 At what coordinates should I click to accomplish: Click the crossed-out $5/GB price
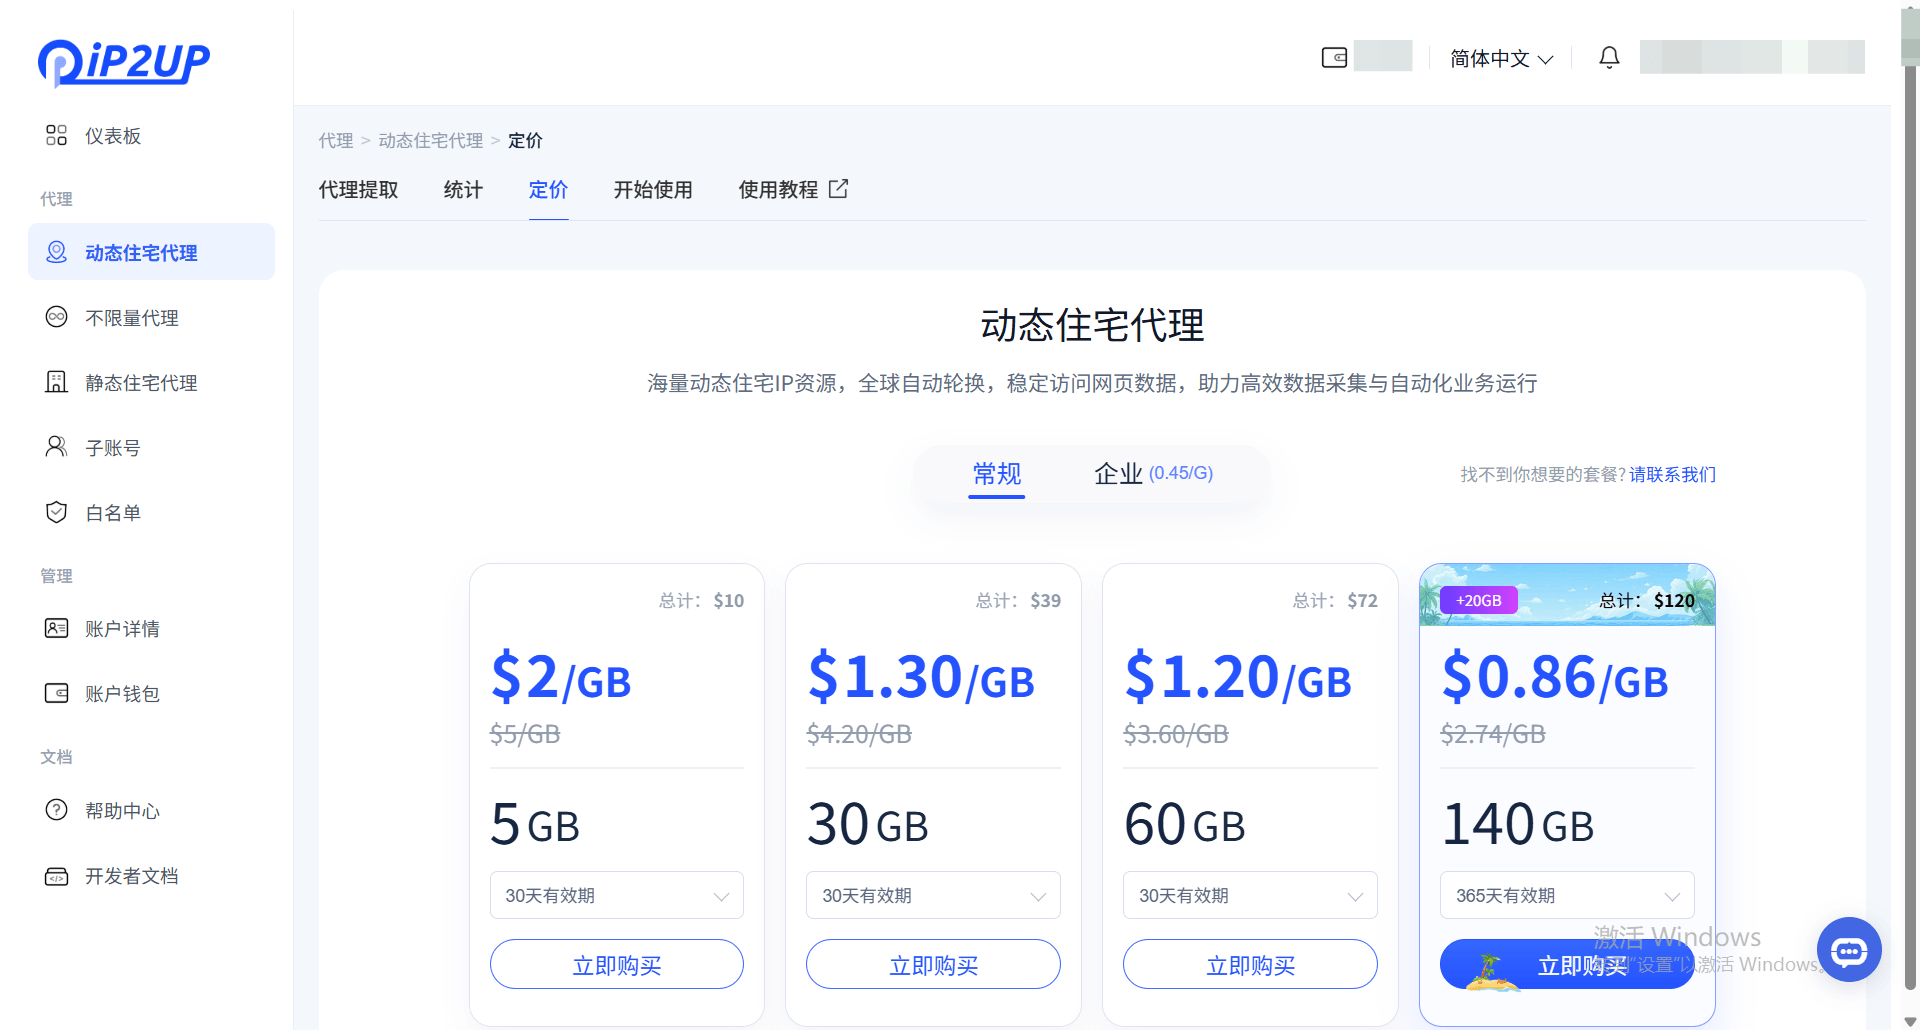525,734
